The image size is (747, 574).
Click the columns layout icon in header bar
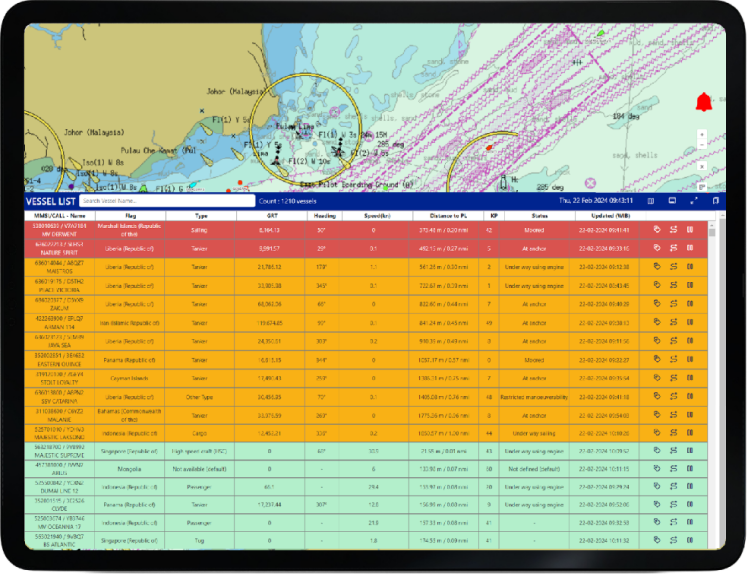(x=651, y=201)
